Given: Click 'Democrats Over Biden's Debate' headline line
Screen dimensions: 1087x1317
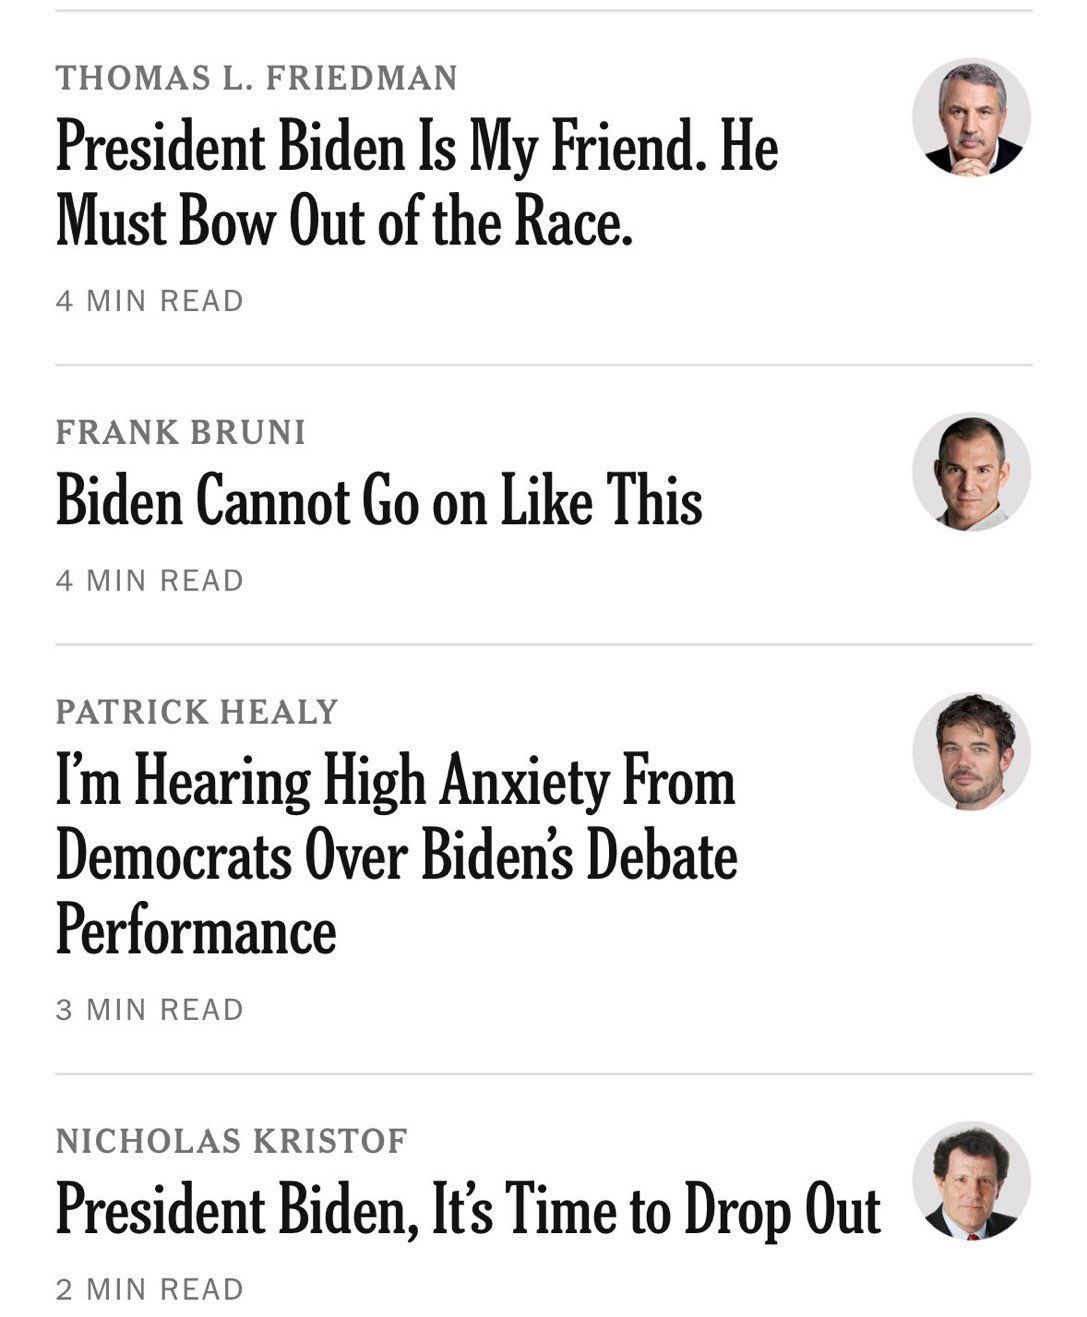Looking at the screenshot, I should (x=396, y=856).
